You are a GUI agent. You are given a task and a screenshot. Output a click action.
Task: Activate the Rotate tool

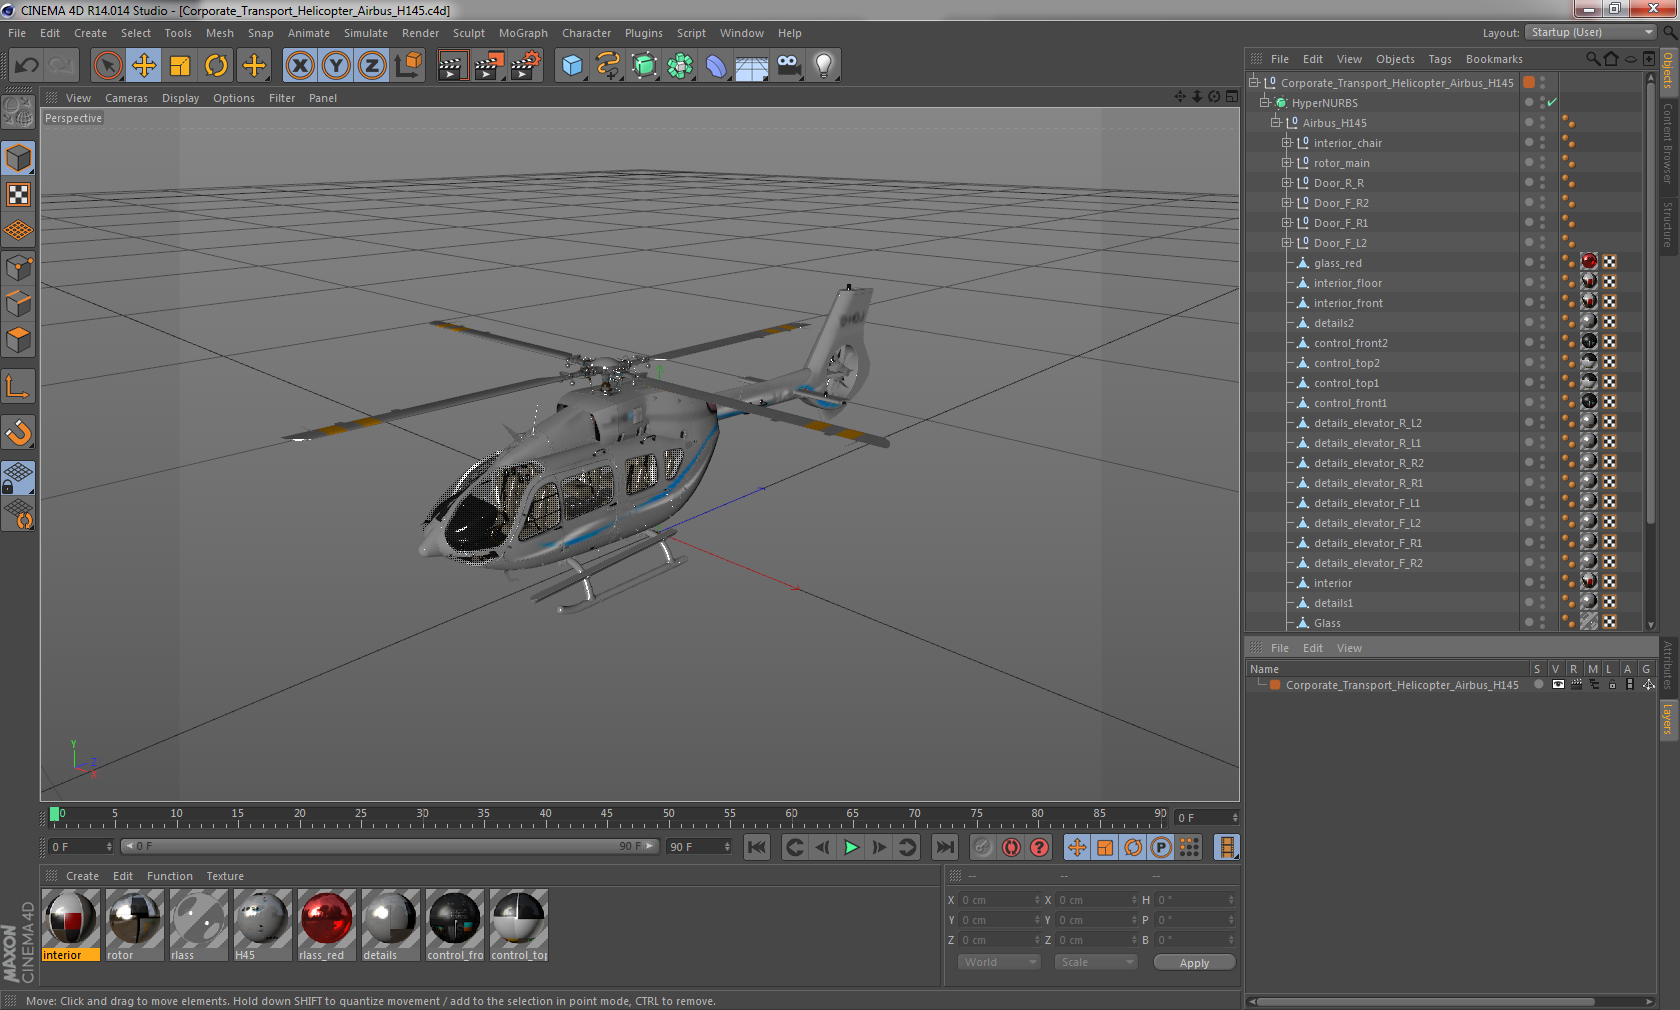tap(216, 66)
